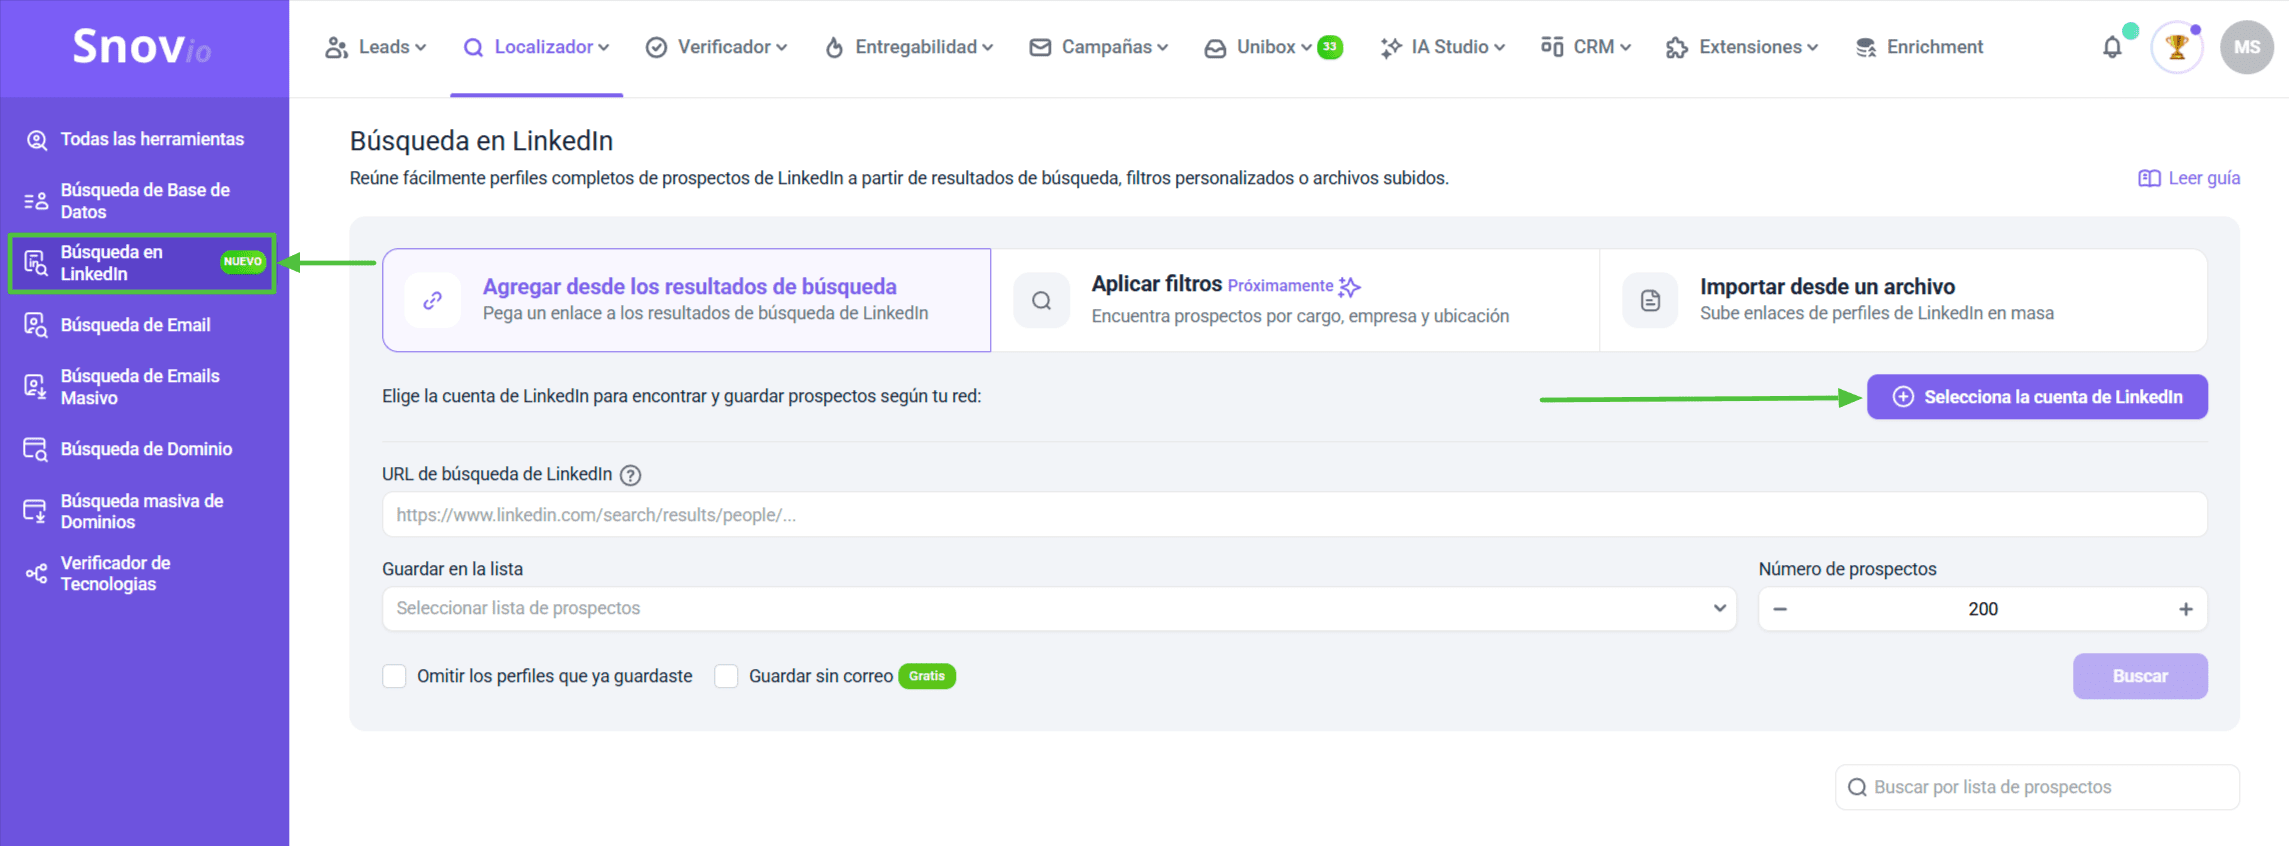Click Selecciona la cuenta de LinkedIn button
The height and width of the screenshot is (846, 2289).
2037,397
